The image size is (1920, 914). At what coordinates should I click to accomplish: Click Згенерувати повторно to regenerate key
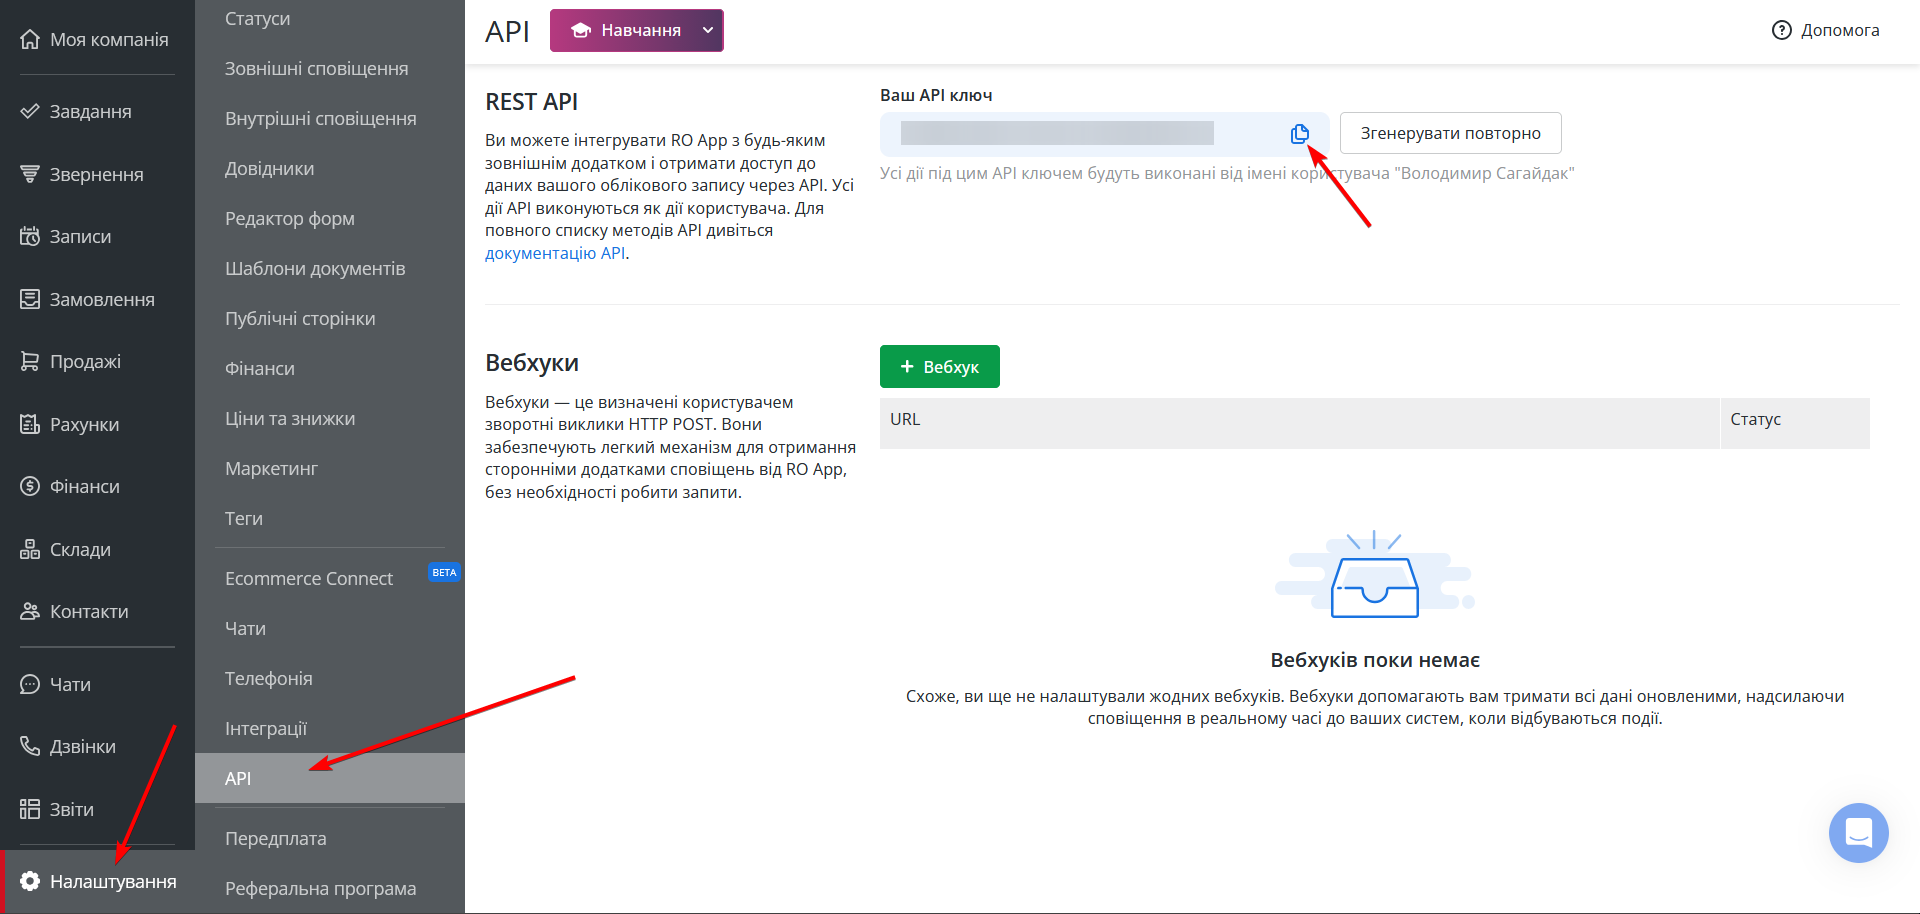point(1450,132)
